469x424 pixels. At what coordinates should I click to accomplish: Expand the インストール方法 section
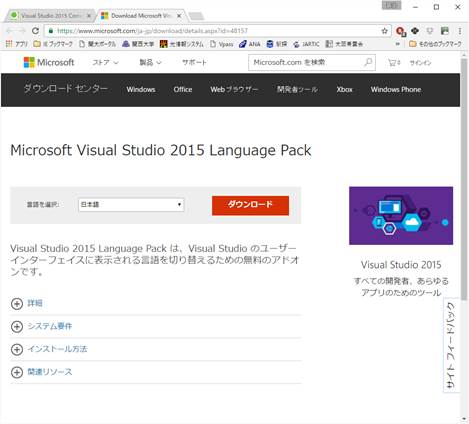click(49, 349)
